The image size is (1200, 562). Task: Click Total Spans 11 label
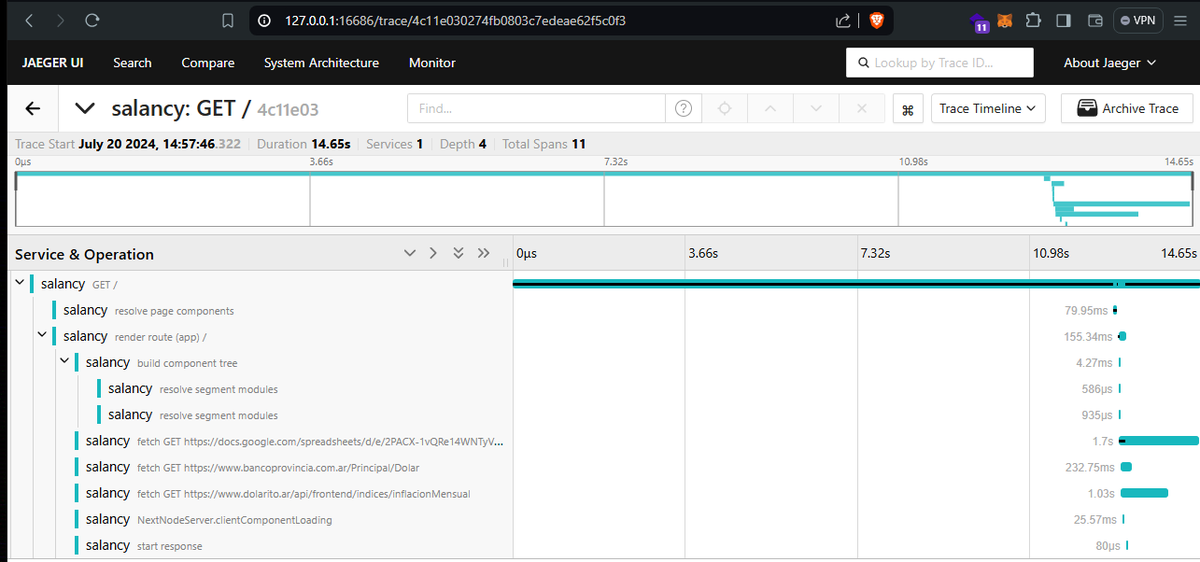coord(542,144)
